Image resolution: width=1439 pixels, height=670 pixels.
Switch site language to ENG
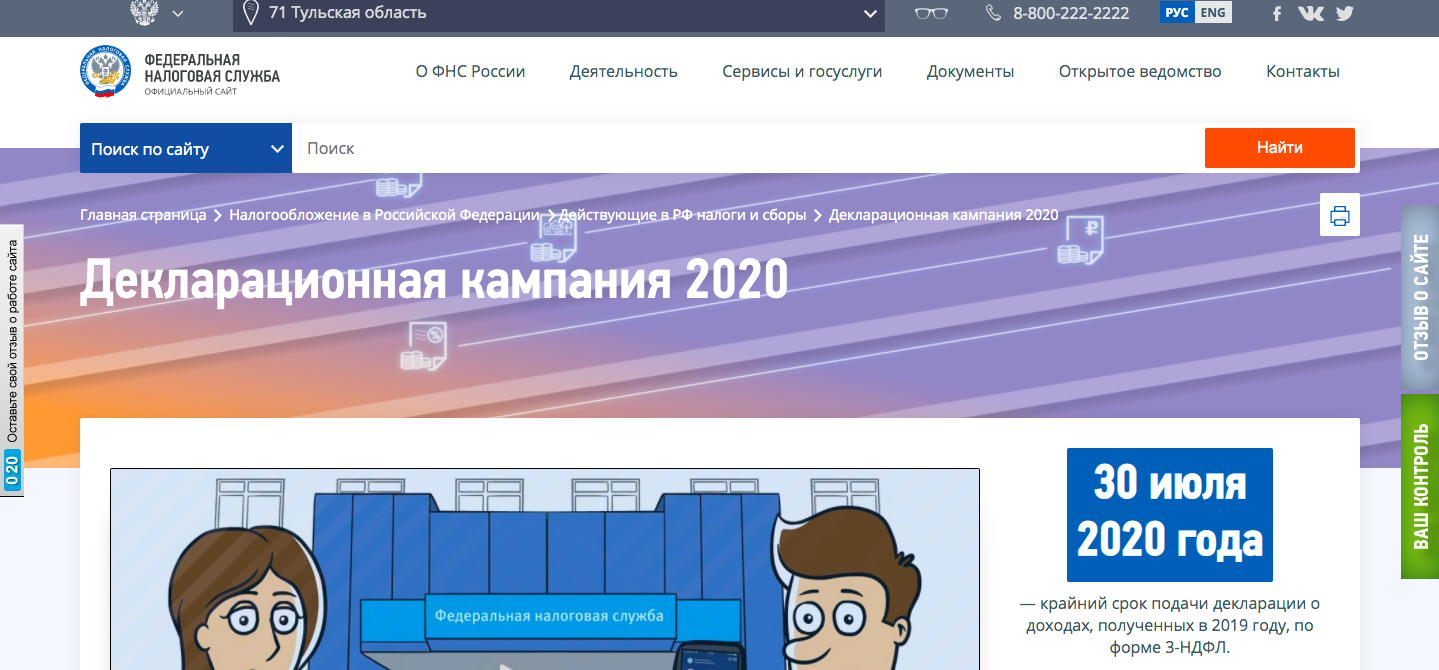pos(1213,13)
